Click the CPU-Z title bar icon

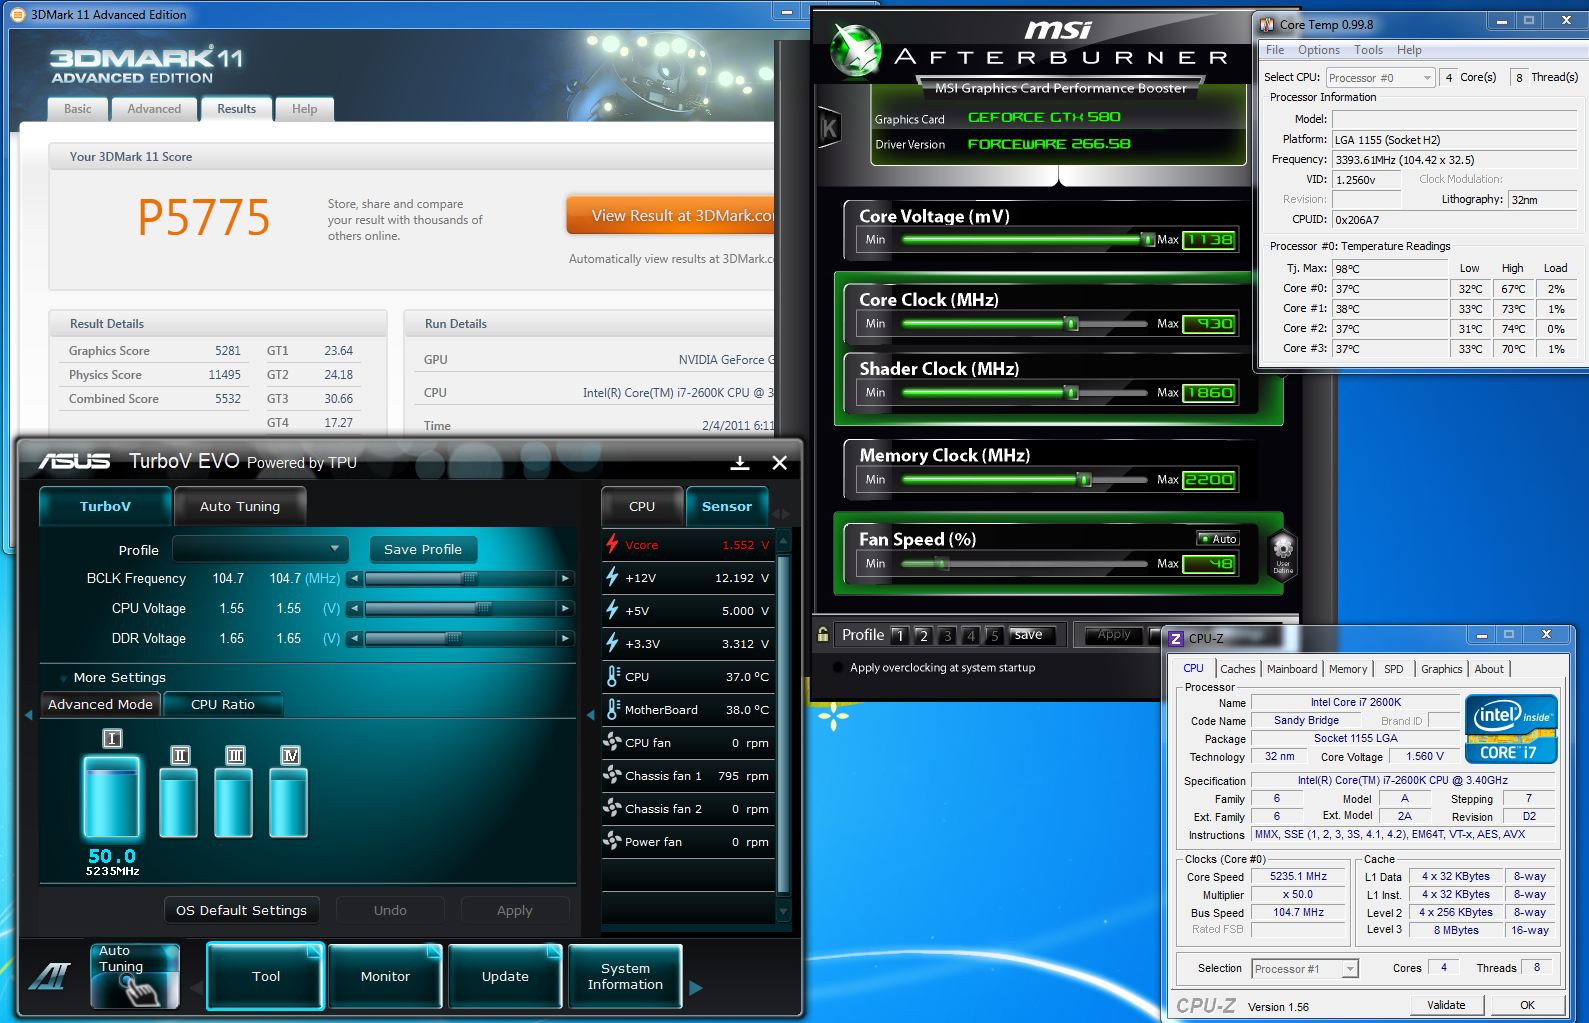click(x=1177, y=638)
